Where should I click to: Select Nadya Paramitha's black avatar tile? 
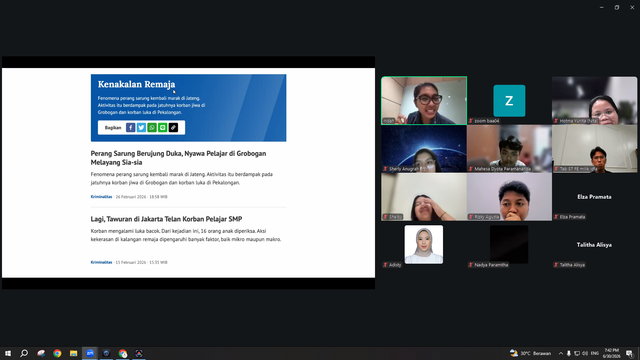[509, 244]
